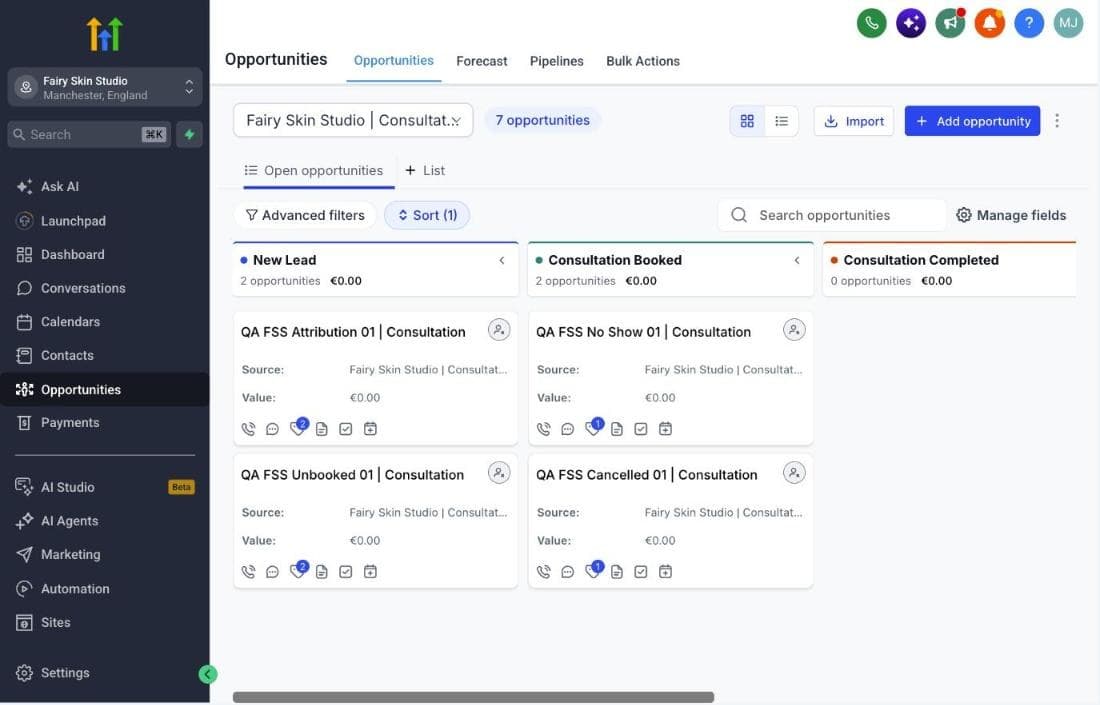Click calendar icon on QA FSS No Show 01 card
The image size is (1100, 705).
tap(665, 429)
